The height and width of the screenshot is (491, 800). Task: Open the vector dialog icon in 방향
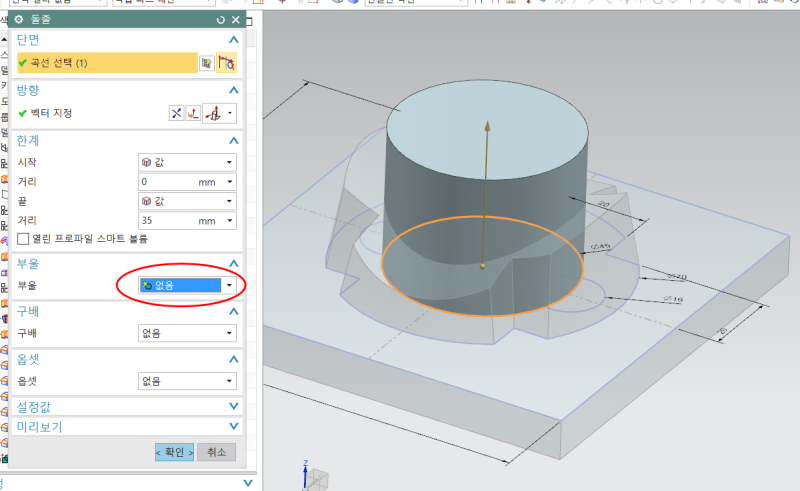193,113
